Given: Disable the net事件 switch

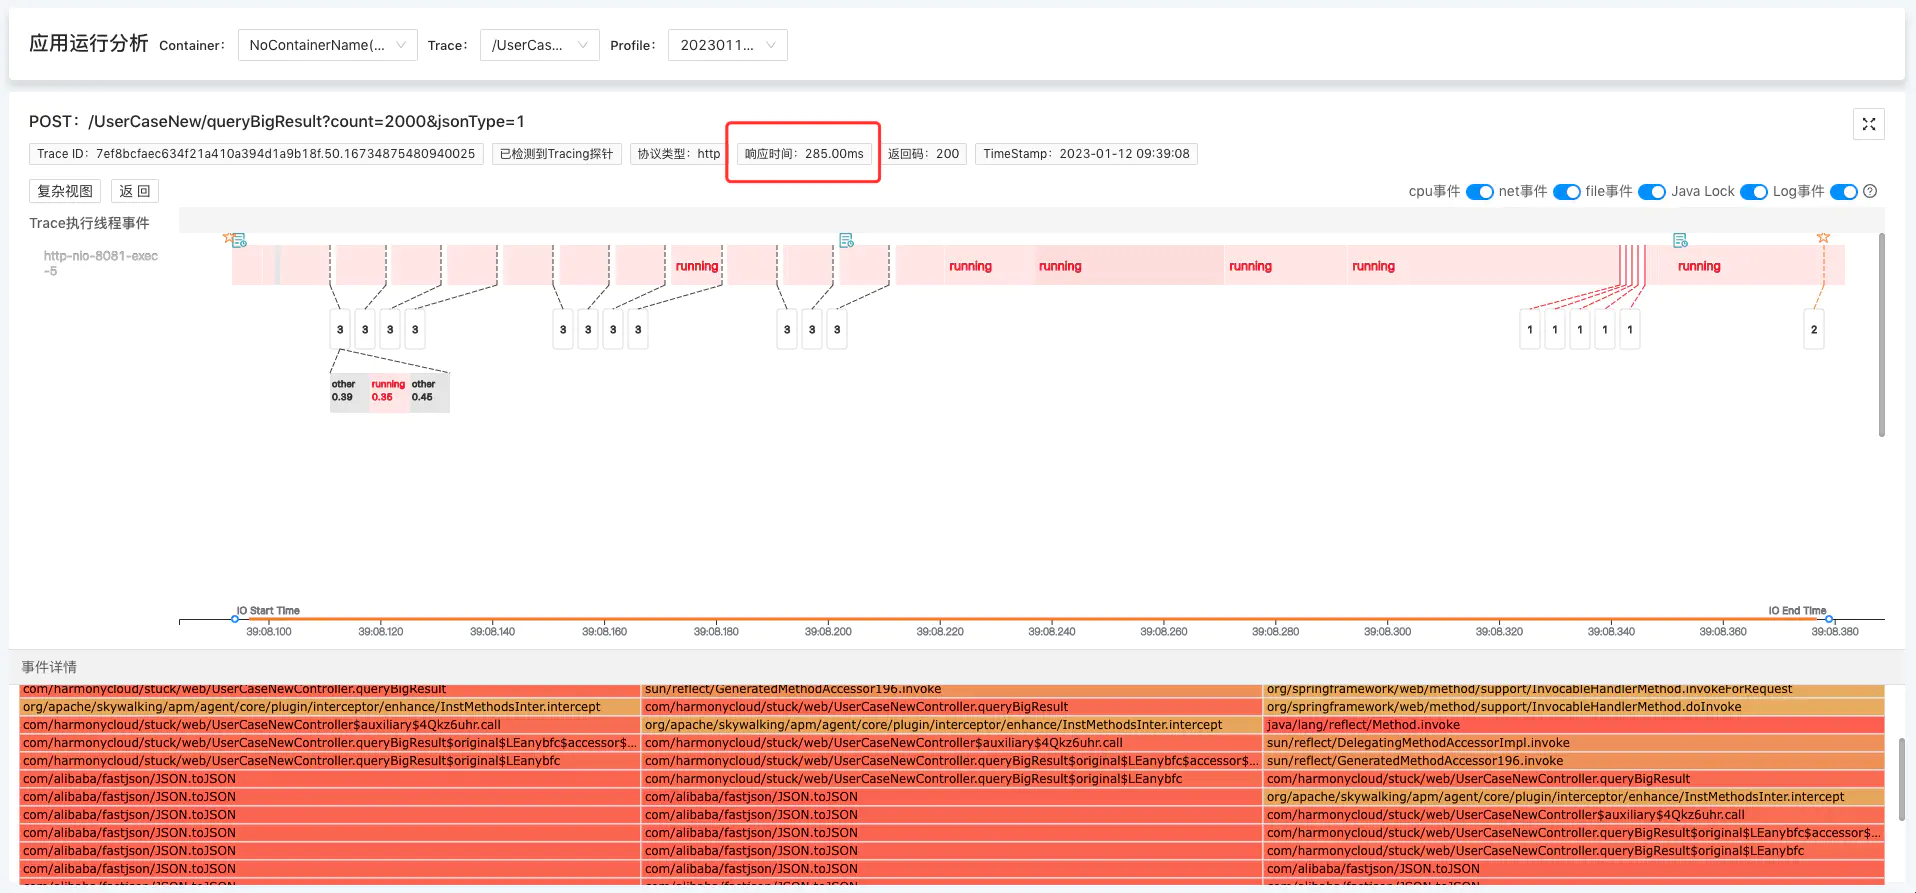Looking at the screenshot, I should point(1566,192).
